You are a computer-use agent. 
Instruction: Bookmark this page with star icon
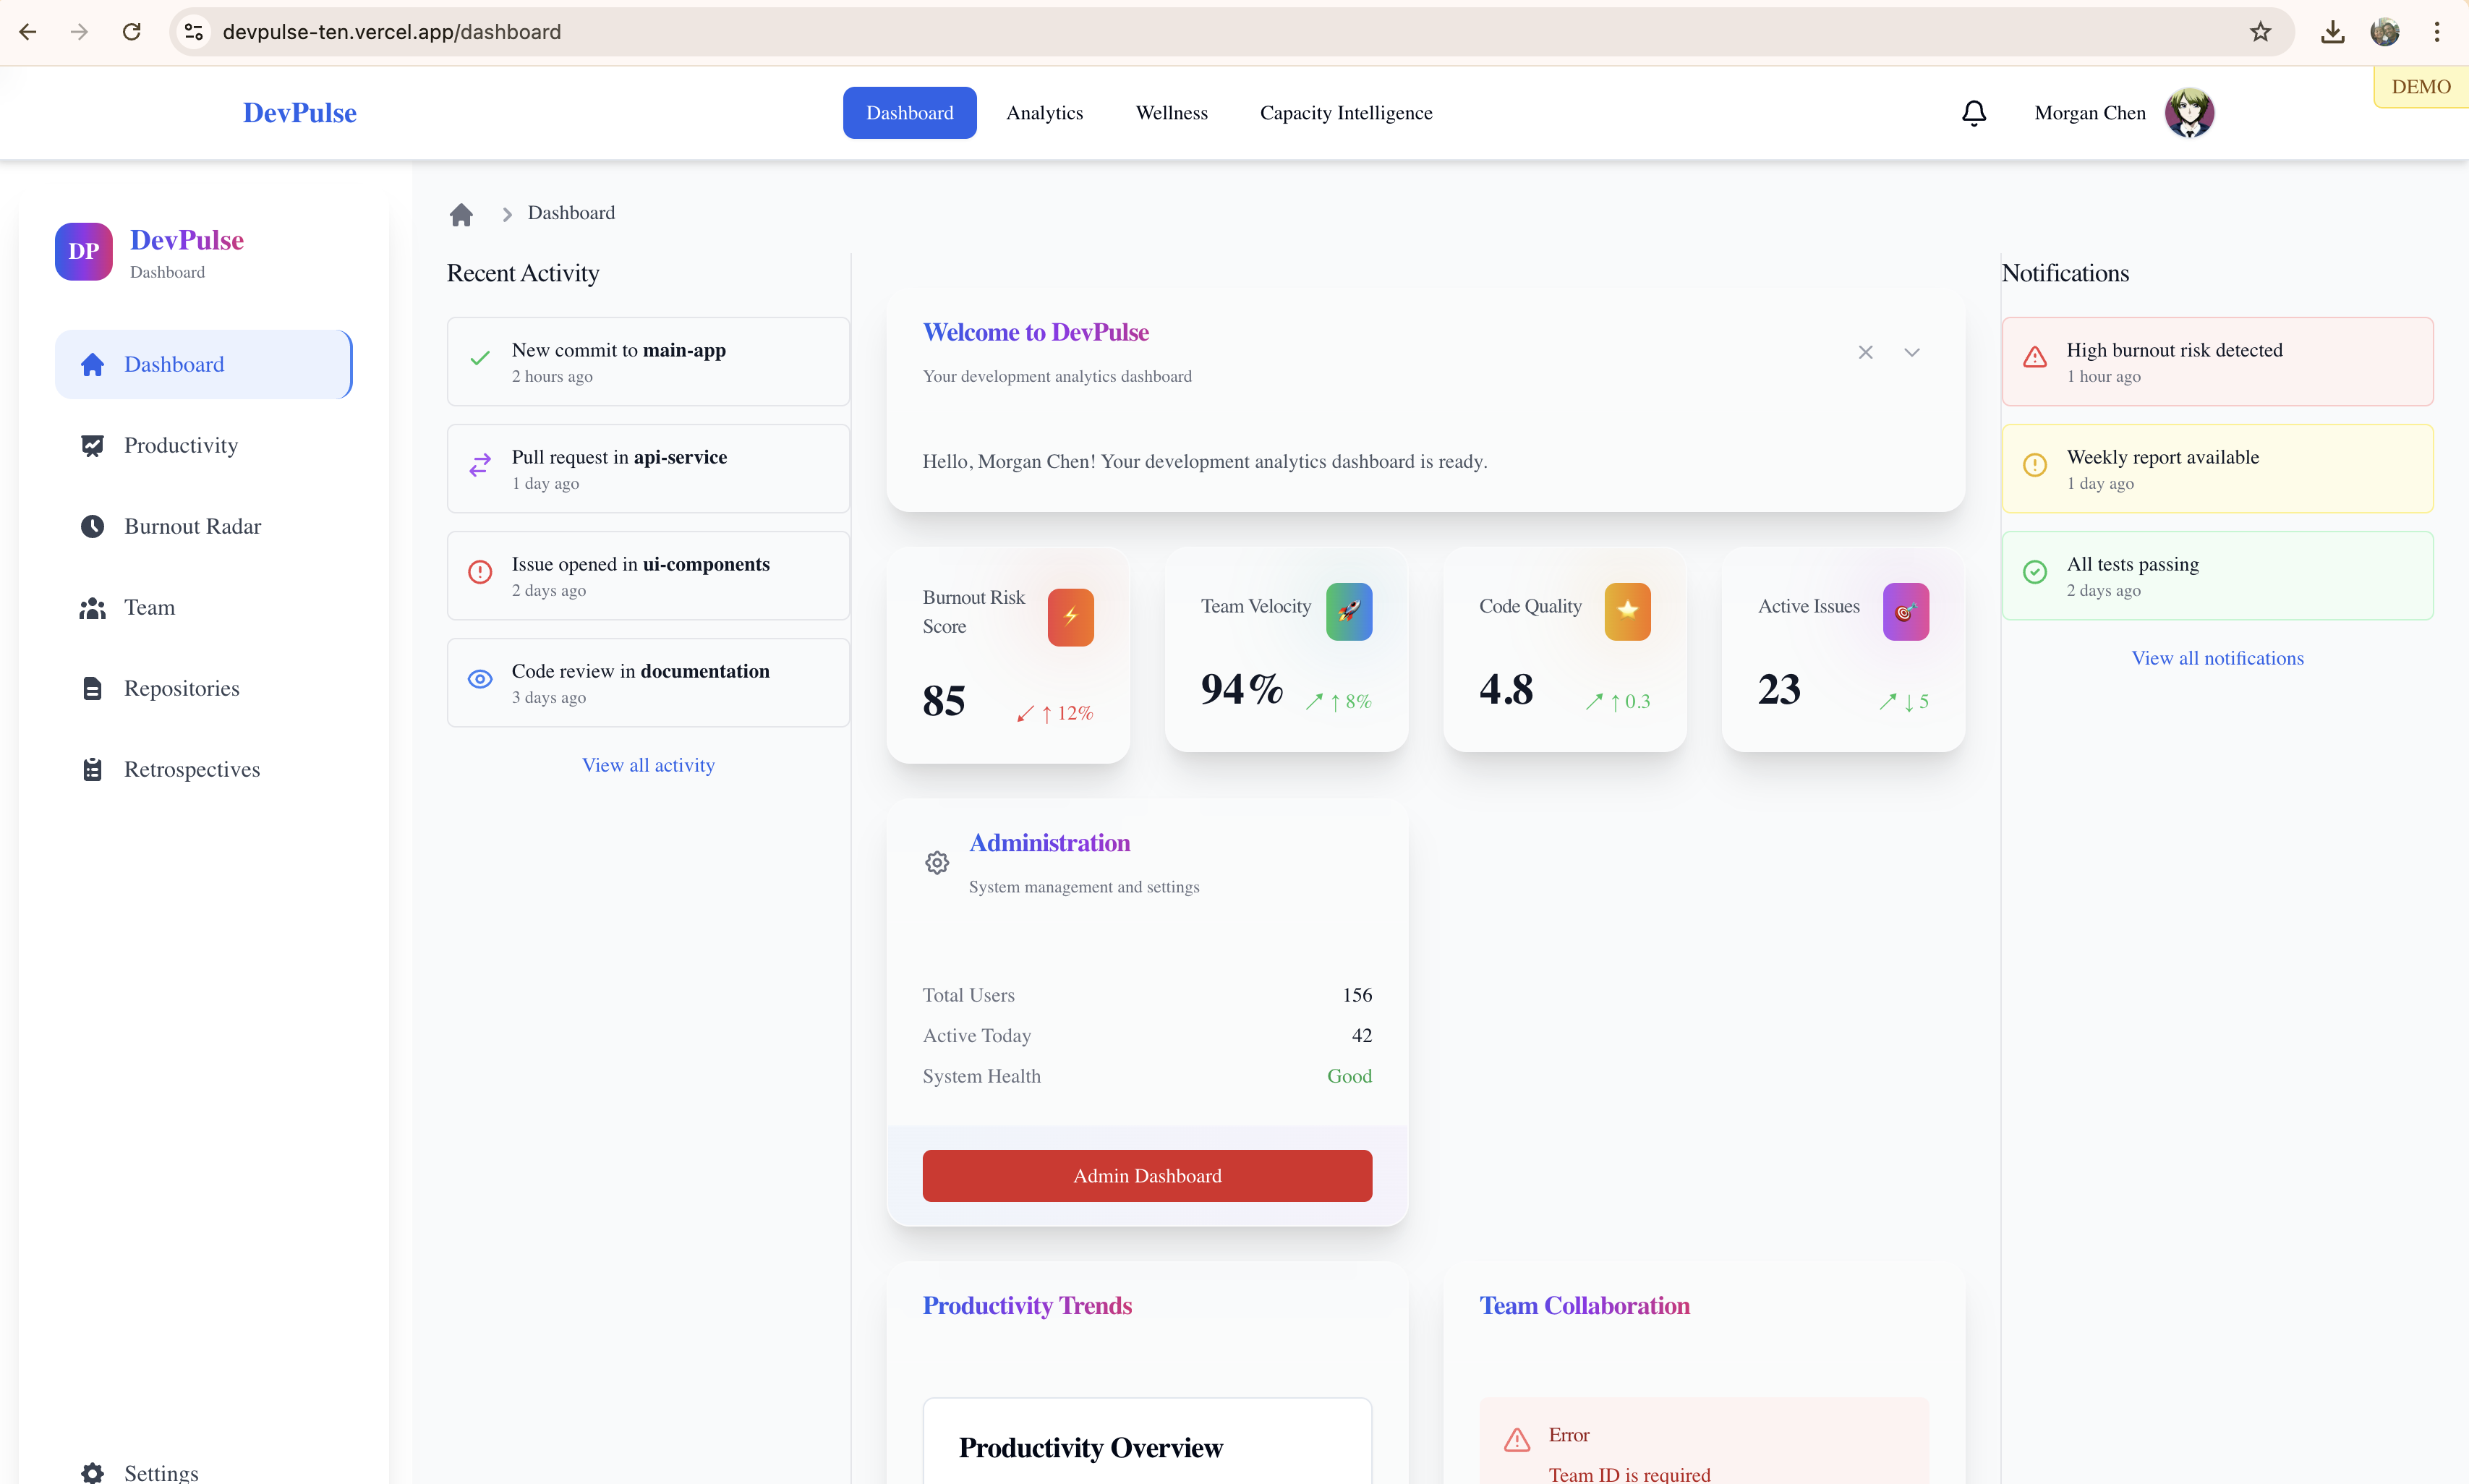(x=2260, y=32)
